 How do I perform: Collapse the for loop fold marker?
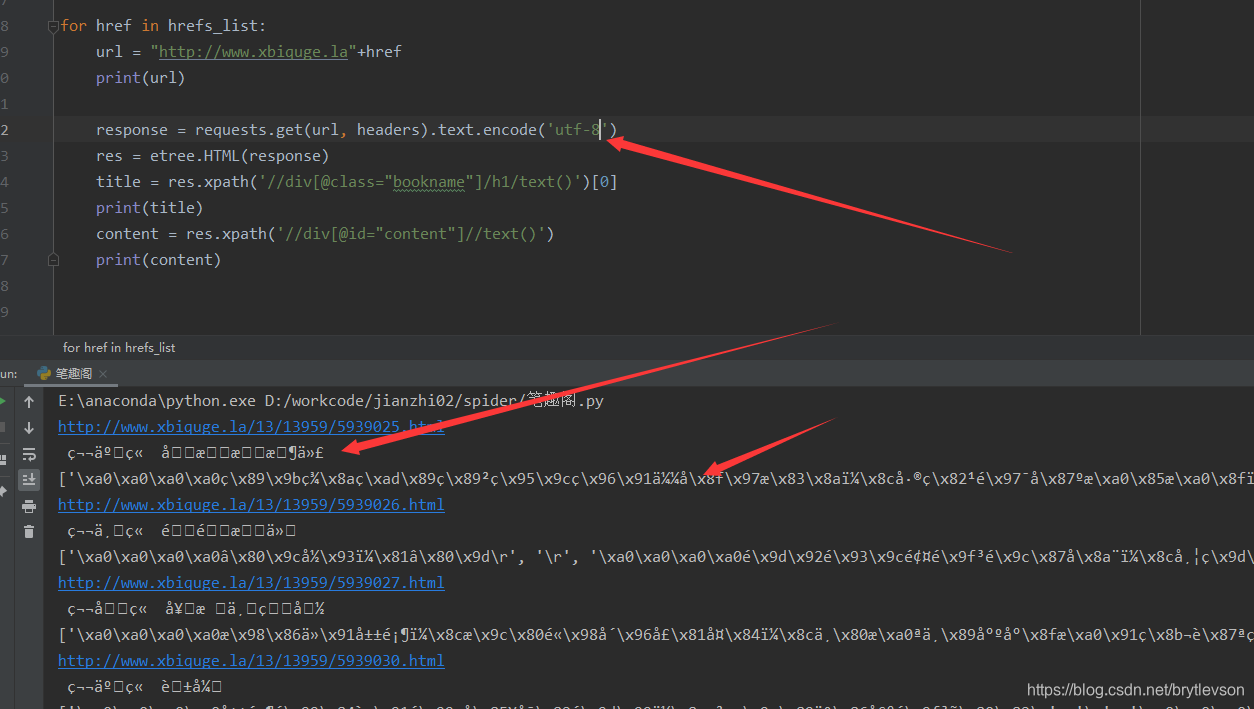[53, 27]
